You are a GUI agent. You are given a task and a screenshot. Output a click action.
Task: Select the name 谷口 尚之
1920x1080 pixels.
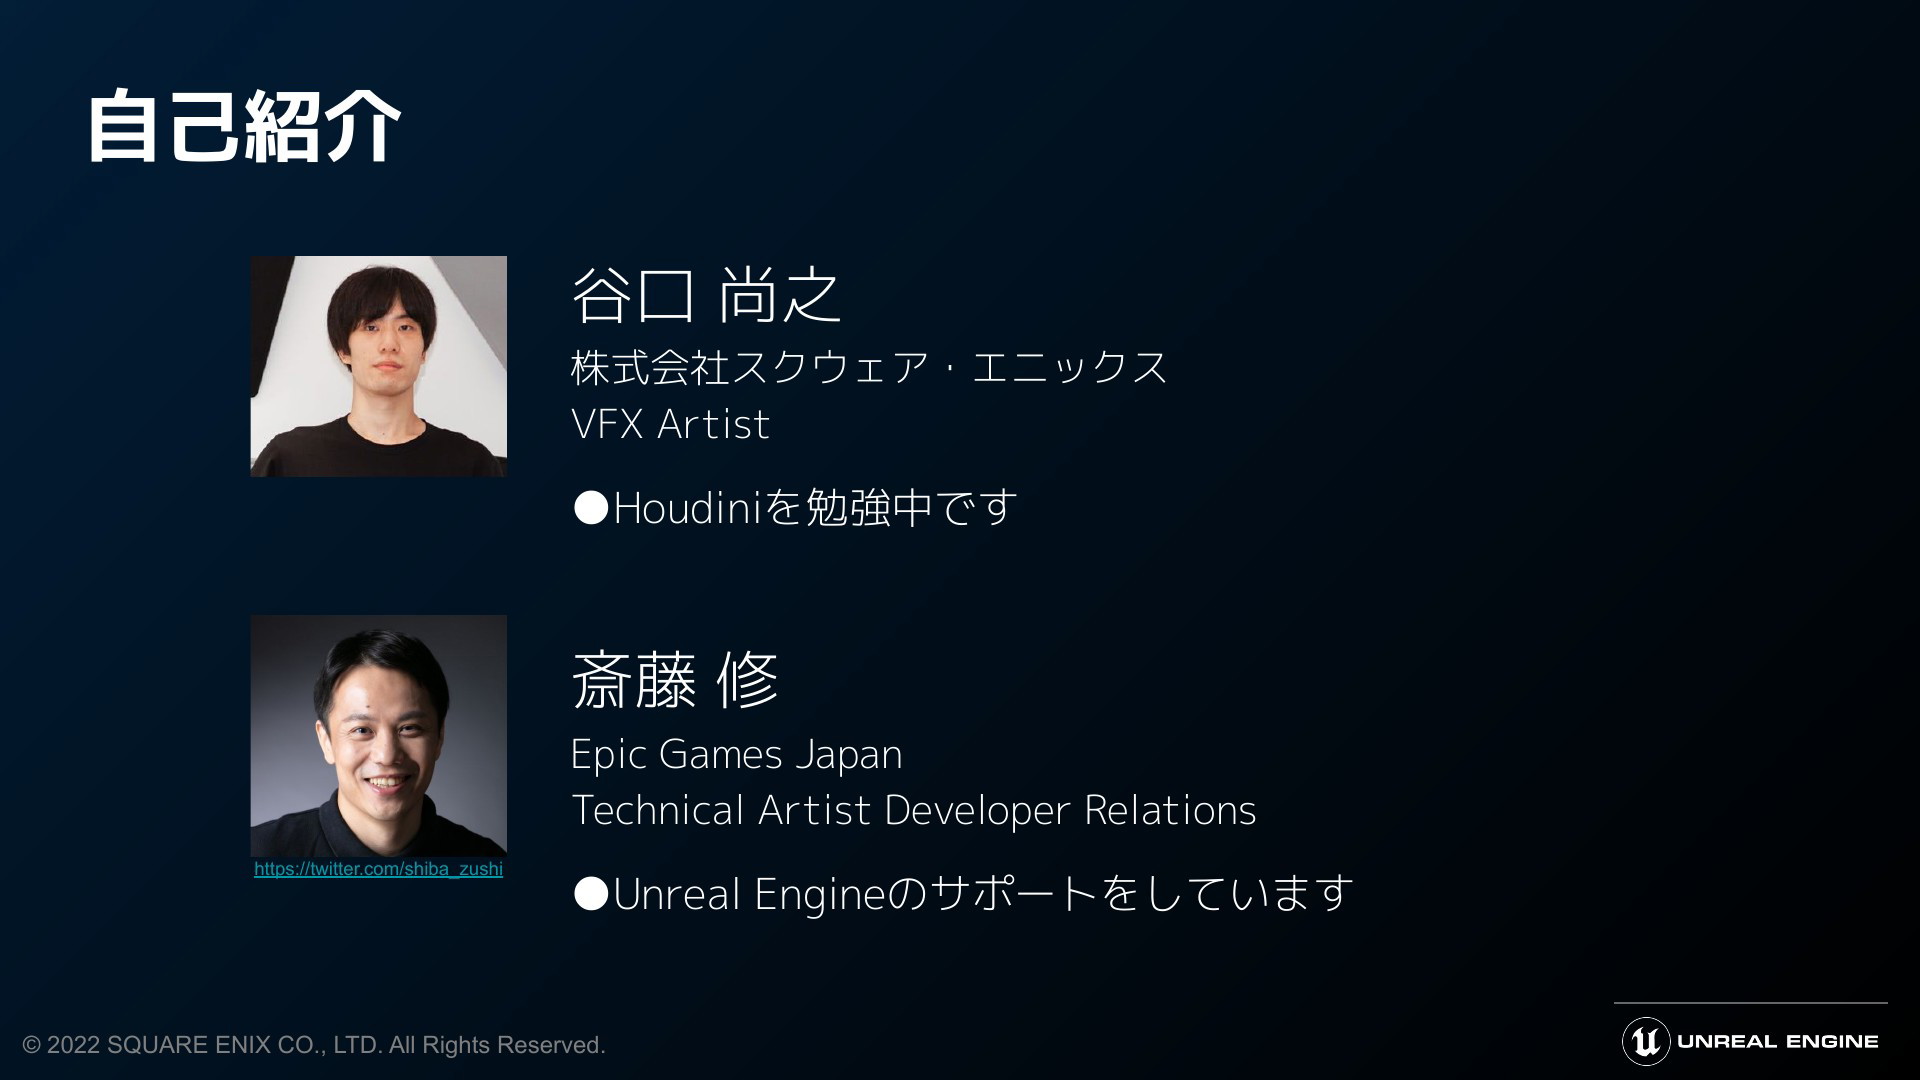click(x=706, y=295)
